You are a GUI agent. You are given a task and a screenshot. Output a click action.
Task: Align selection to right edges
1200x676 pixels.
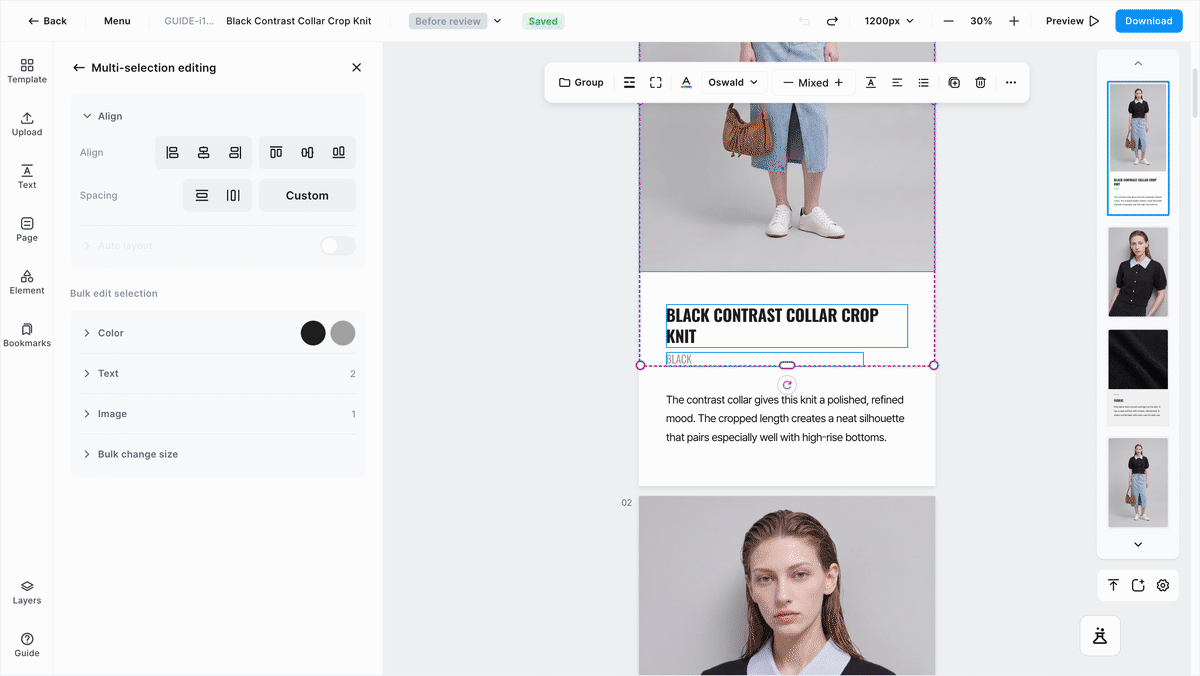pyautogui.click(x=235, y=153)
